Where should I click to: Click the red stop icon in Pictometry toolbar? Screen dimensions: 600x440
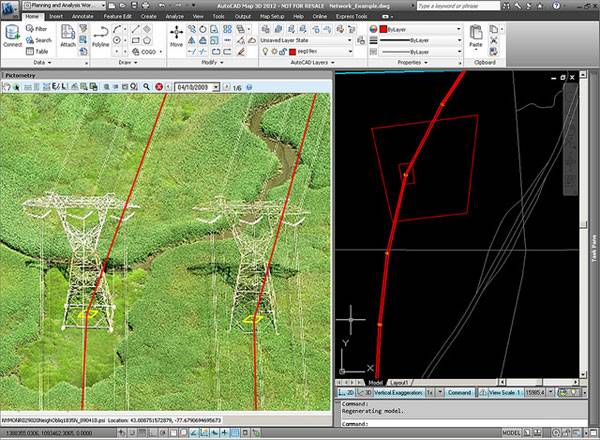point(158,87)
